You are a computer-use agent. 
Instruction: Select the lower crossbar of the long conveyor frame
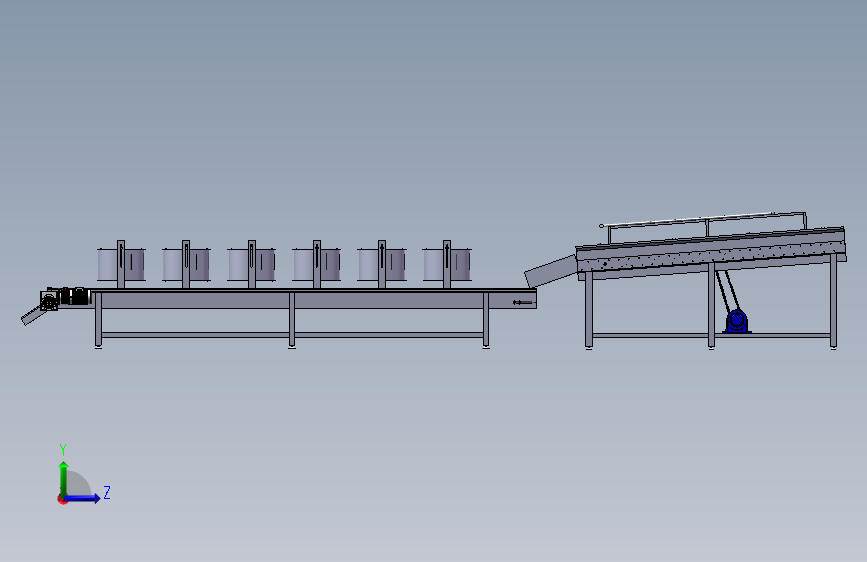tap(292, 335)
